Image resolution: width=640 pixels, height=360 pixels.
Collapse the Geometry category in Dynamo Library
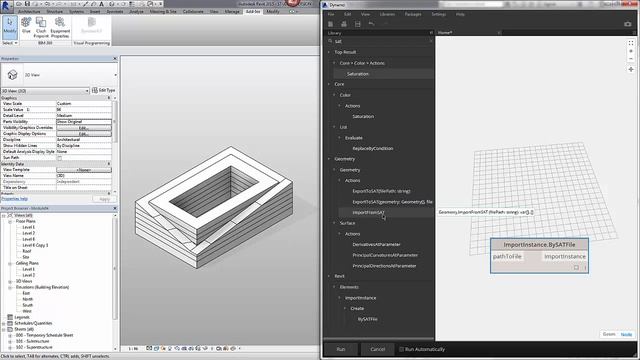329,159
